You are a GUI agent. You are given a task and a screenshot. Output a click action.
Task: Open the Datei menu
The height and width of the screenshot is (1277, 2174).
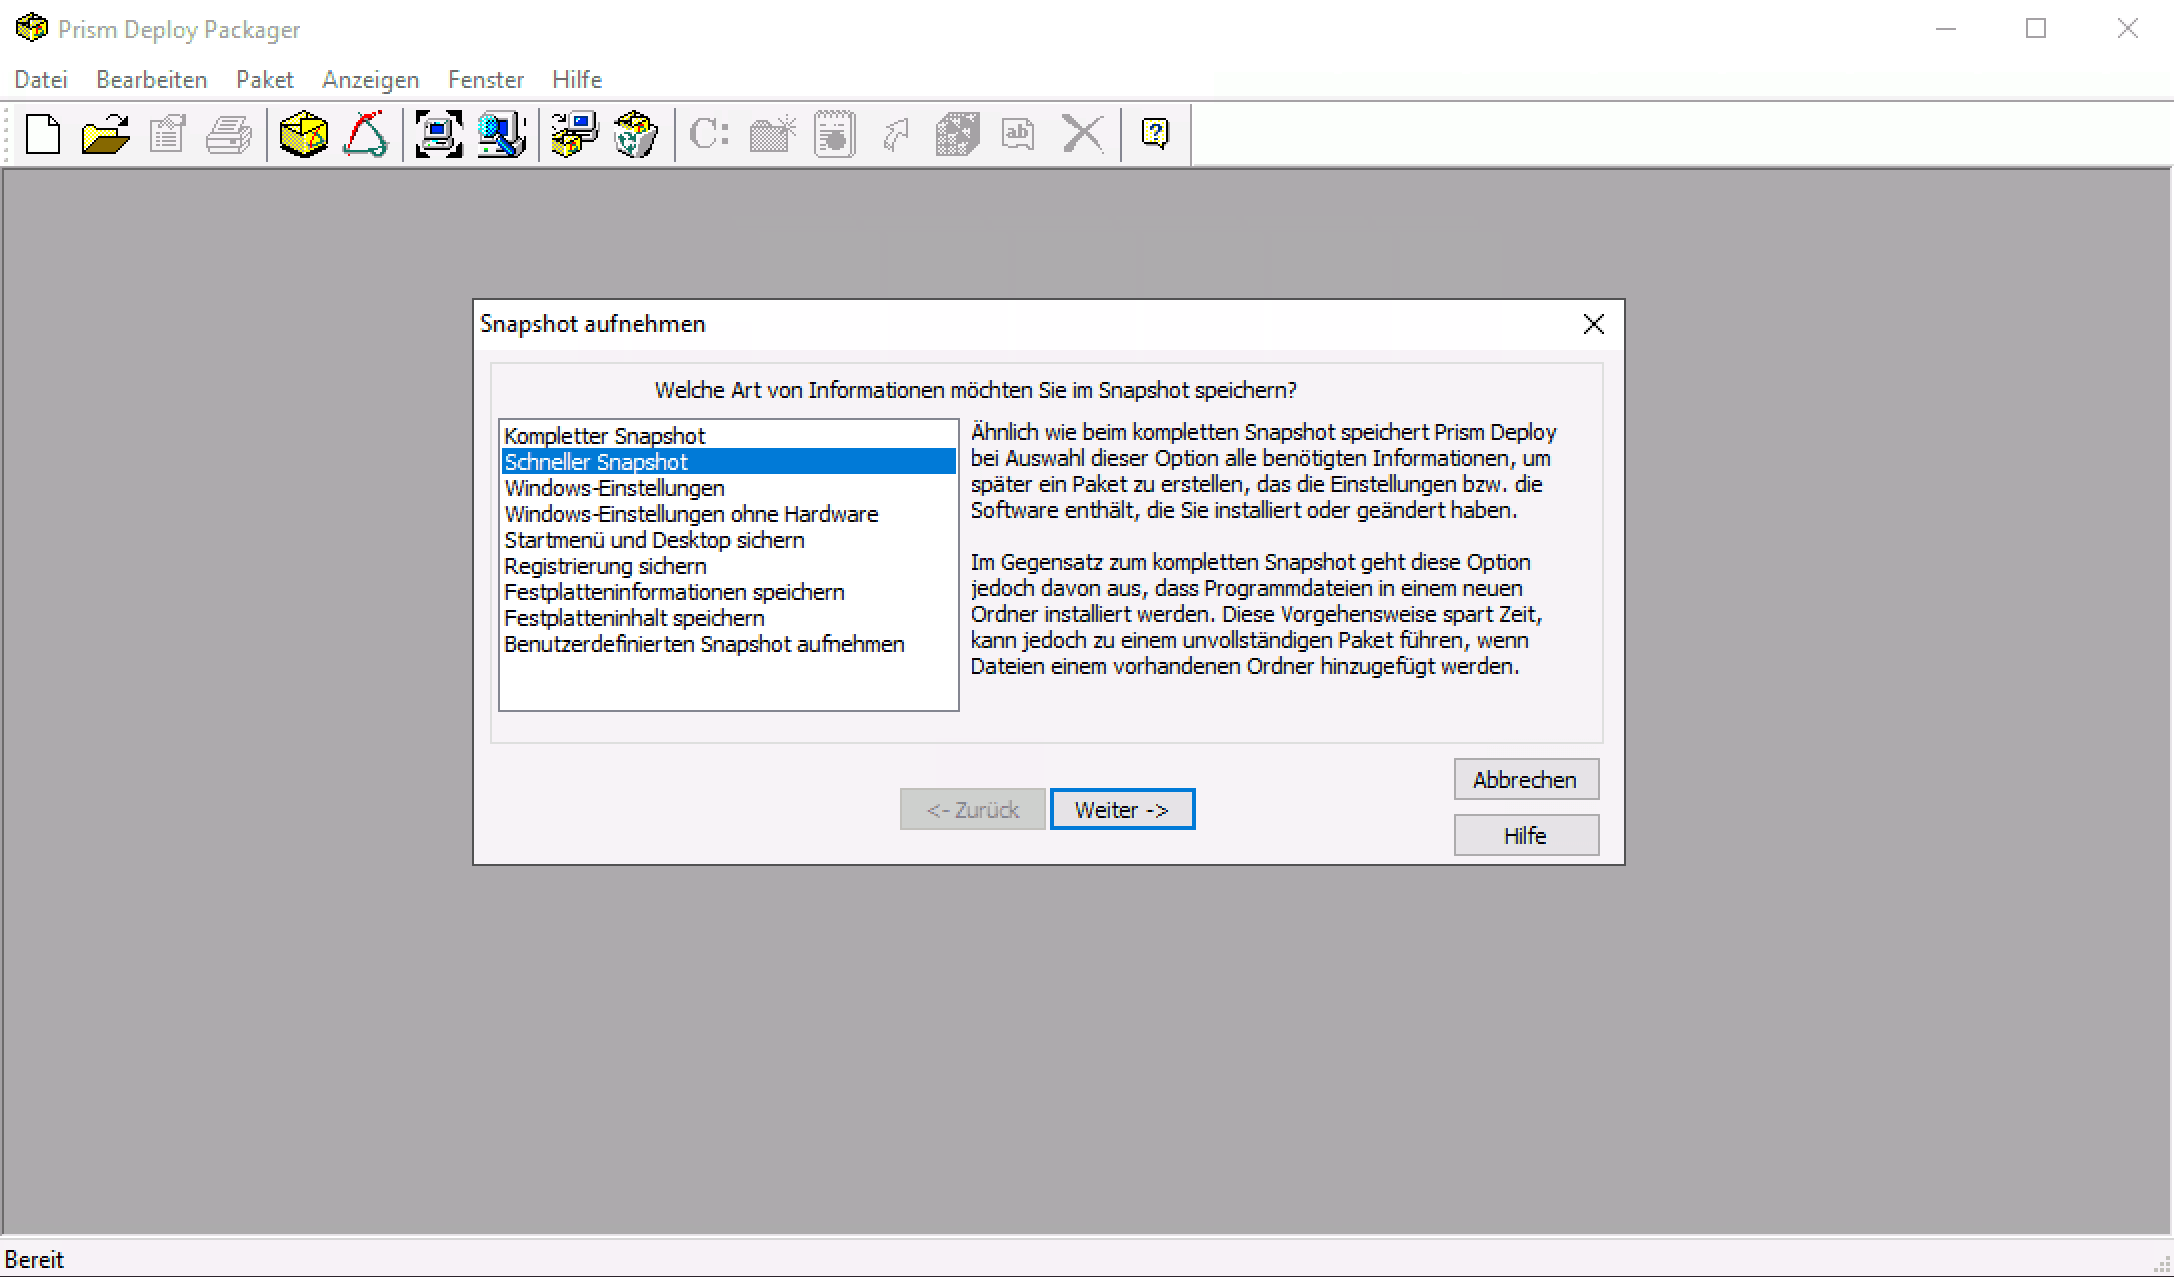tap(41, 80)
